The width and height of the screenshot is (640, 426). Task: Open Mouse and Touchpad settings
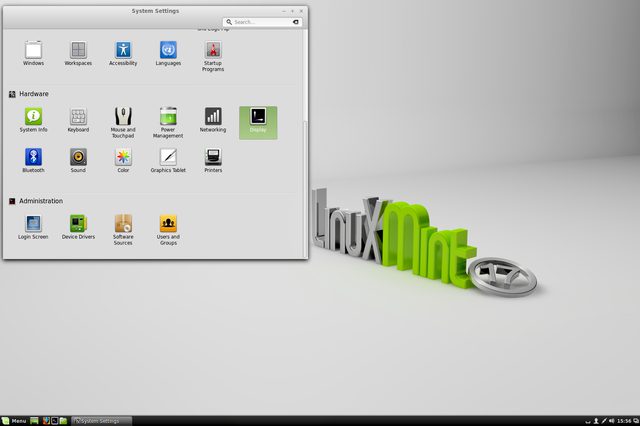click(x=123, y=120)
